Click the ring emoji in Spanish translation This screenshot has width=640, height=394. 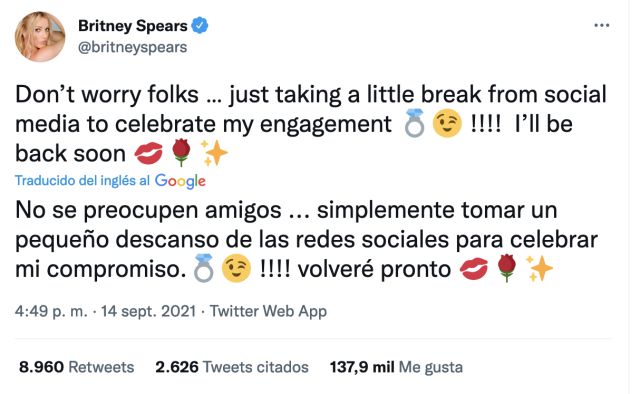(x=204, y=268)
